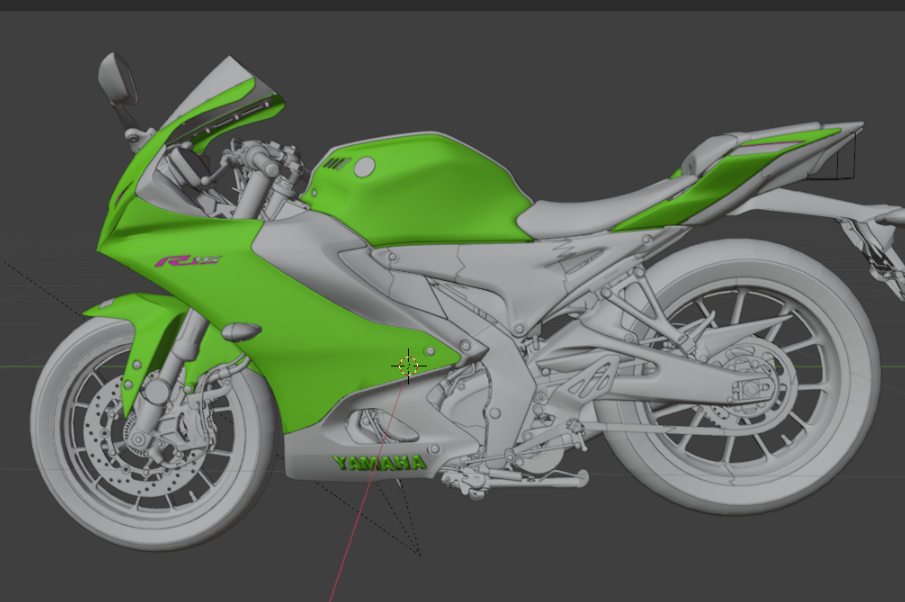Select the front turn signal indicator
The image size is (905, 602).
(241, 331)
